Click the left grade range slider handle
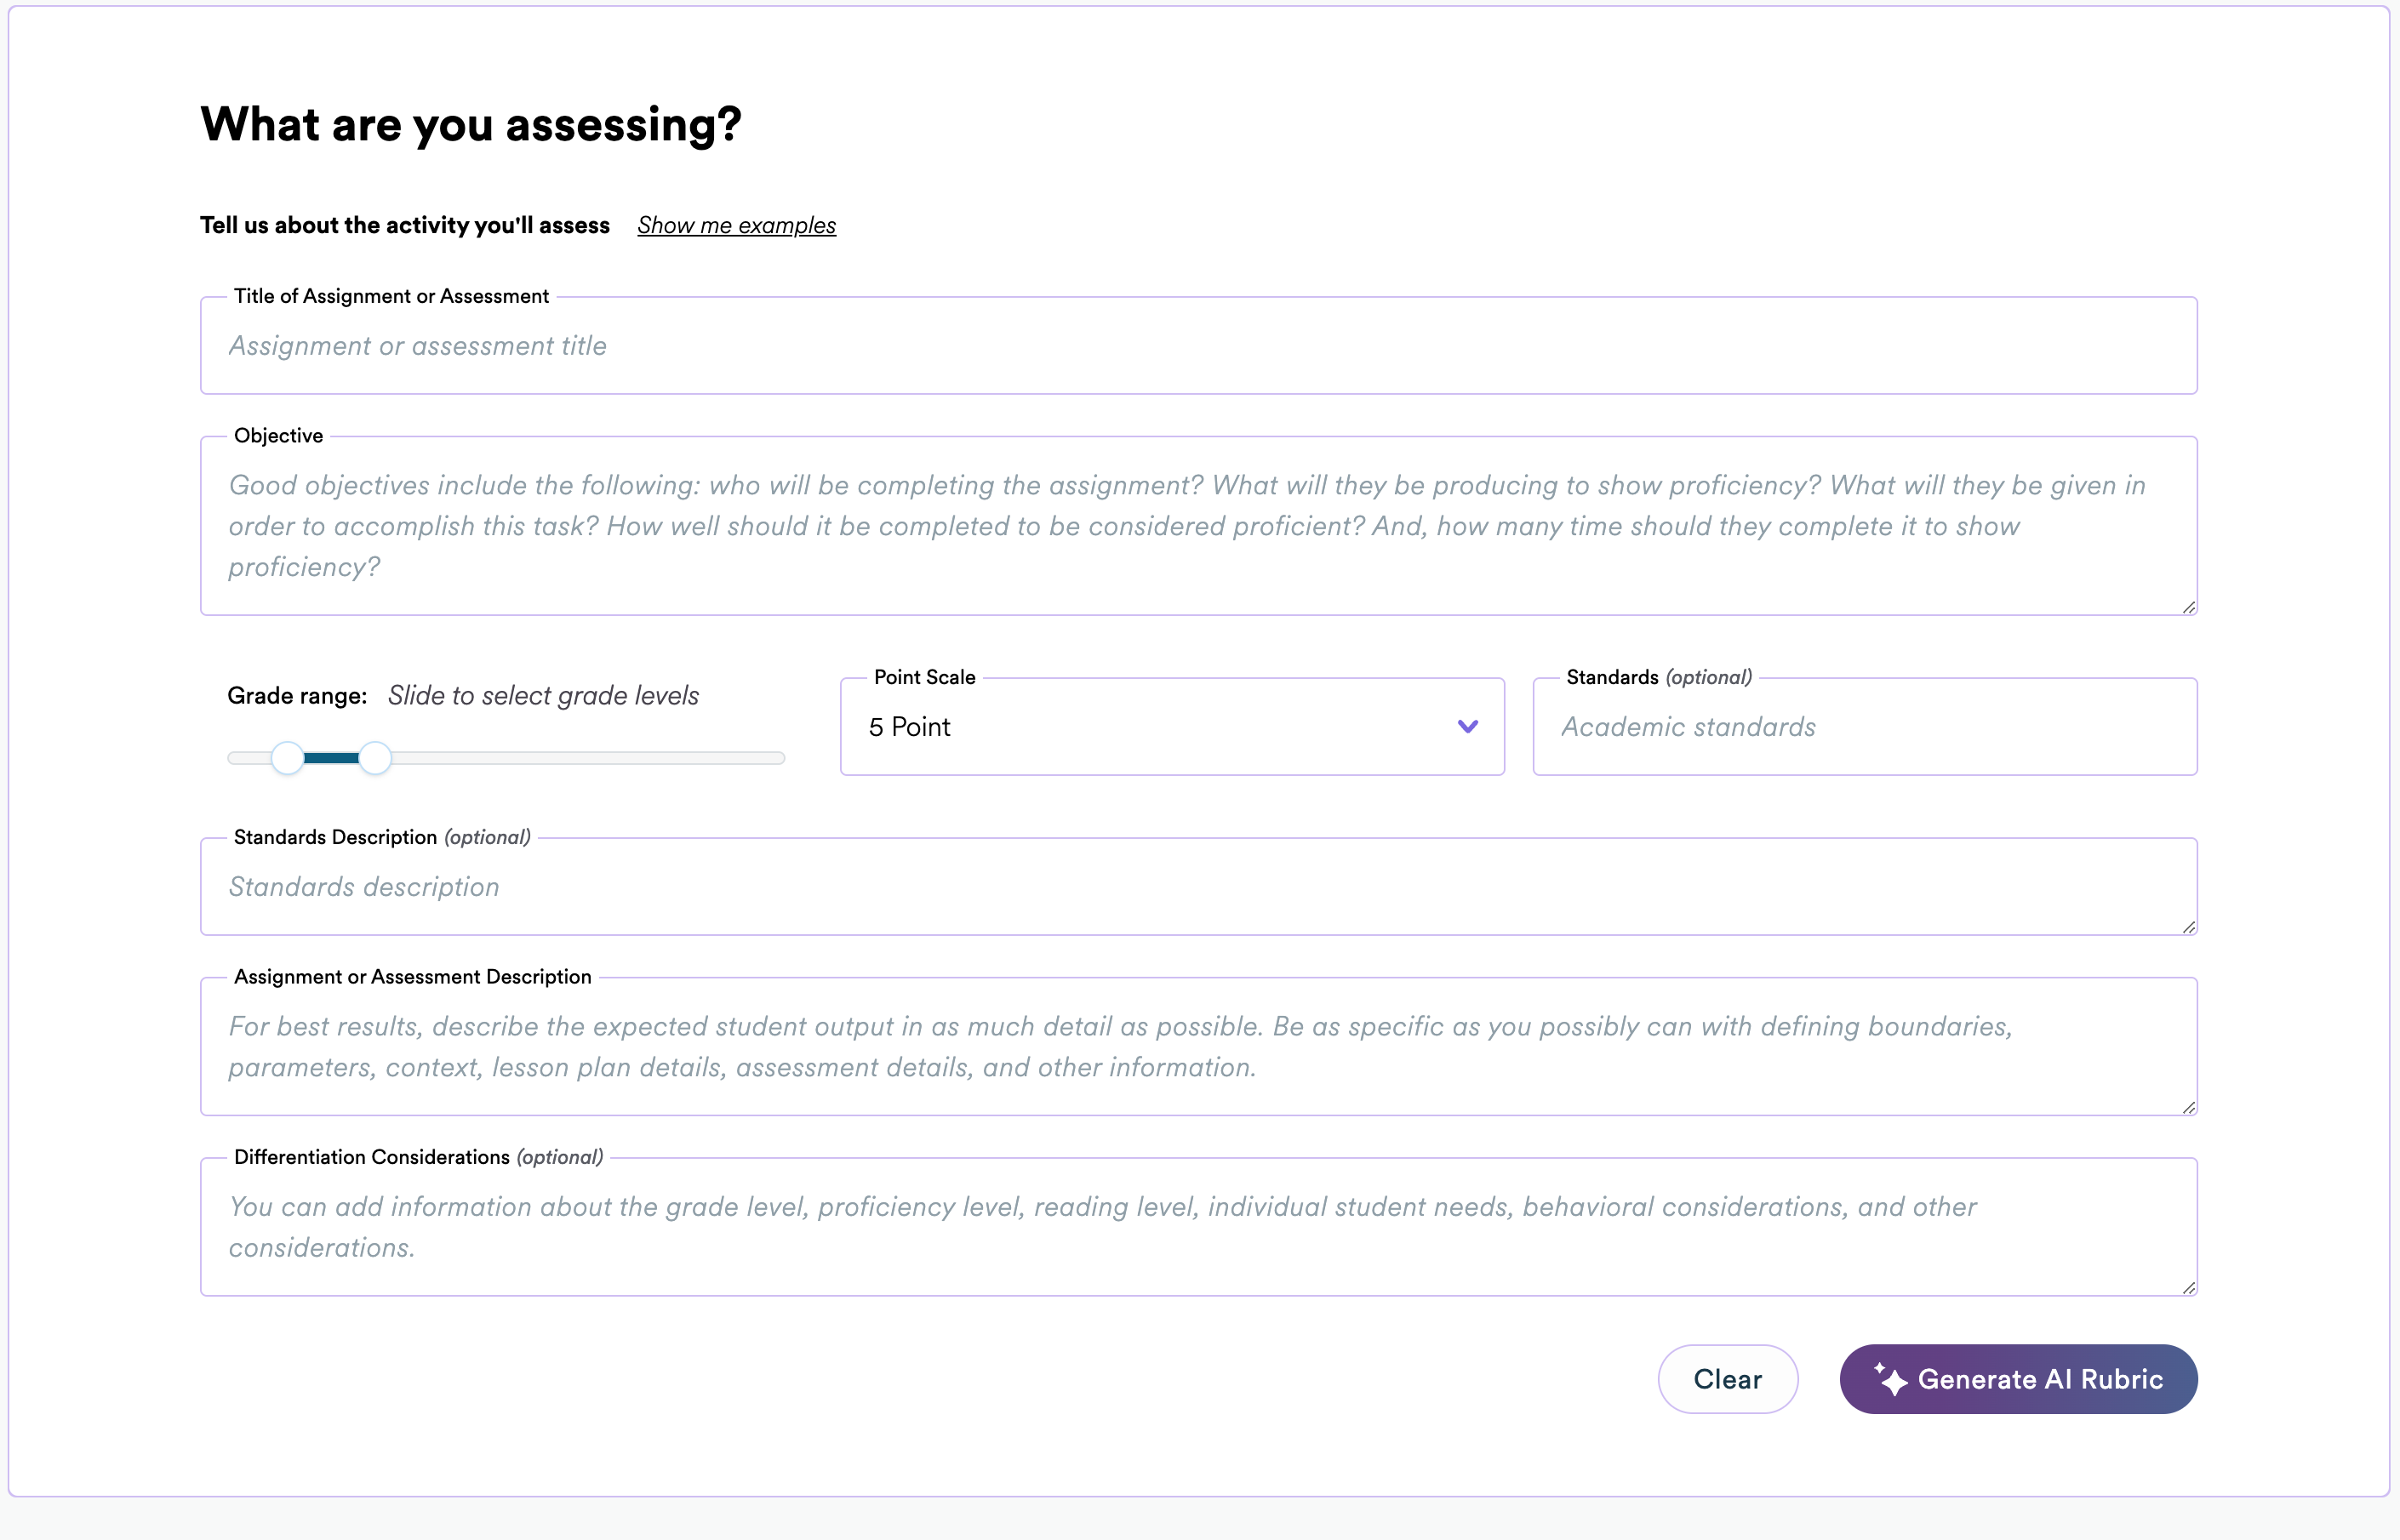The height and width of the screenshot is (1540, 2400). [288, 758]
